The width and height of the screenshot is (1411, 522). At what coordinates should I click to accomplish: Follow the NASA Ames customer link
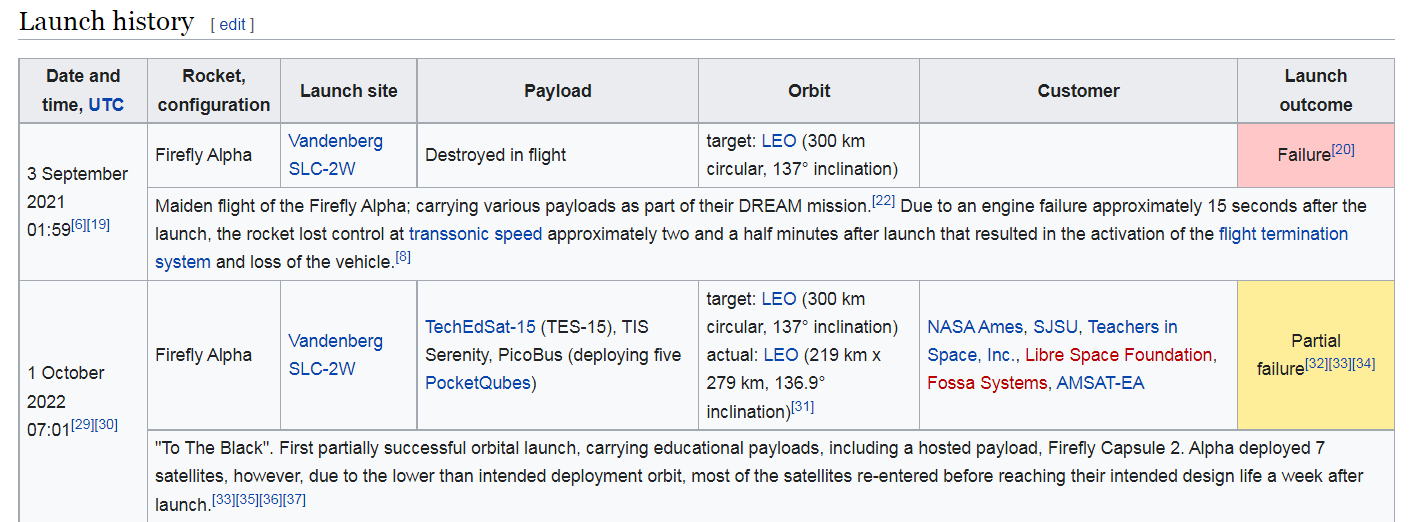975,326
